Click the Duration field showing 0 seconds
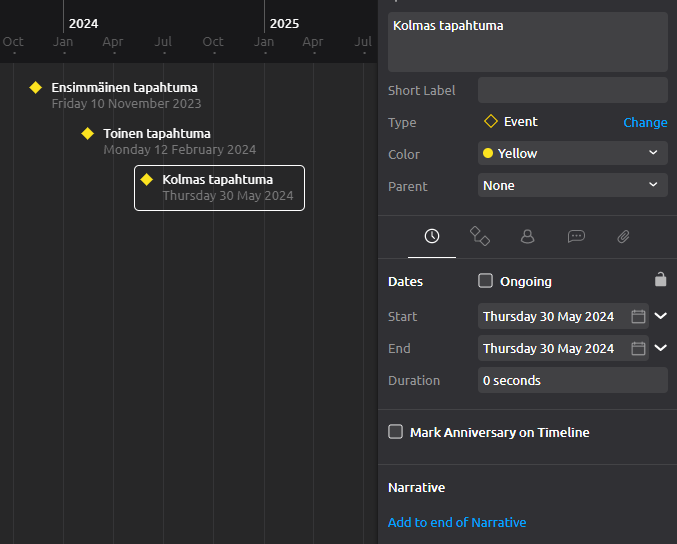This screenshot has height=544, width=677. click(x=573, y=380)
